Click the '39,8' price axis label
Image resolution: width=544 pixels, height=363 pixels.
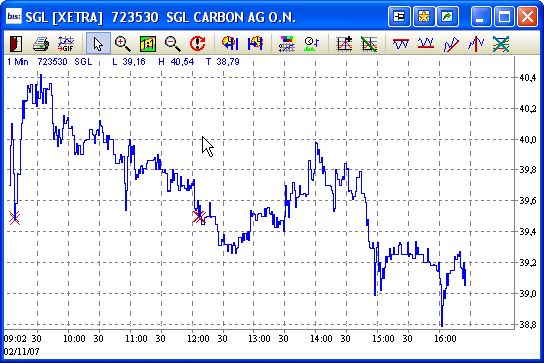(528, 170)
